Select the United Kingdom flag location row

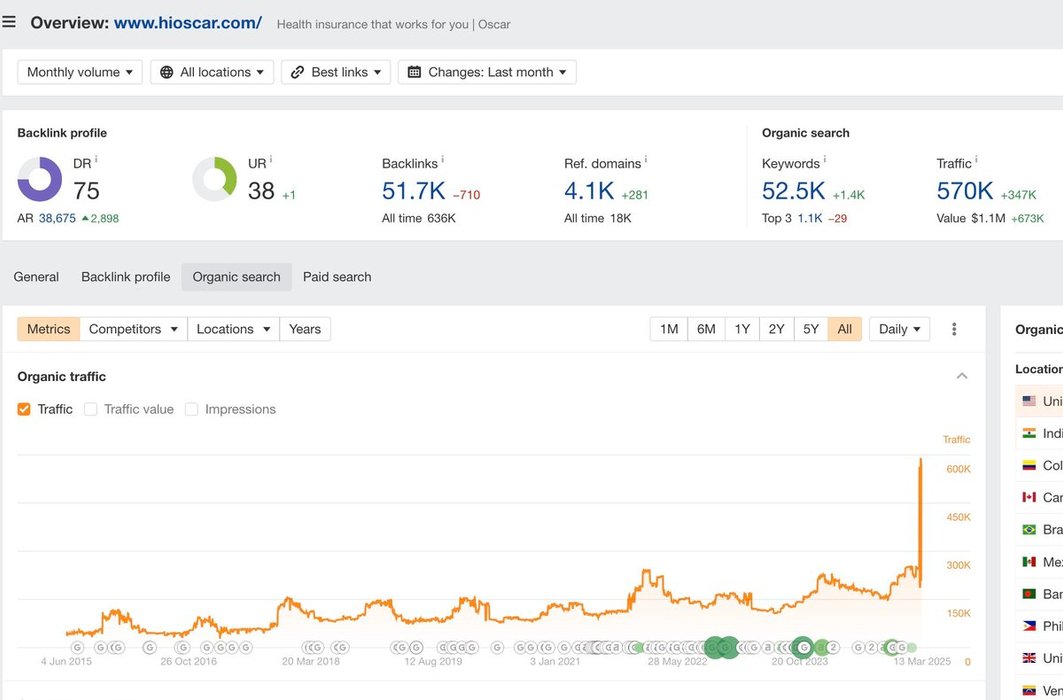click(1039, 658)
